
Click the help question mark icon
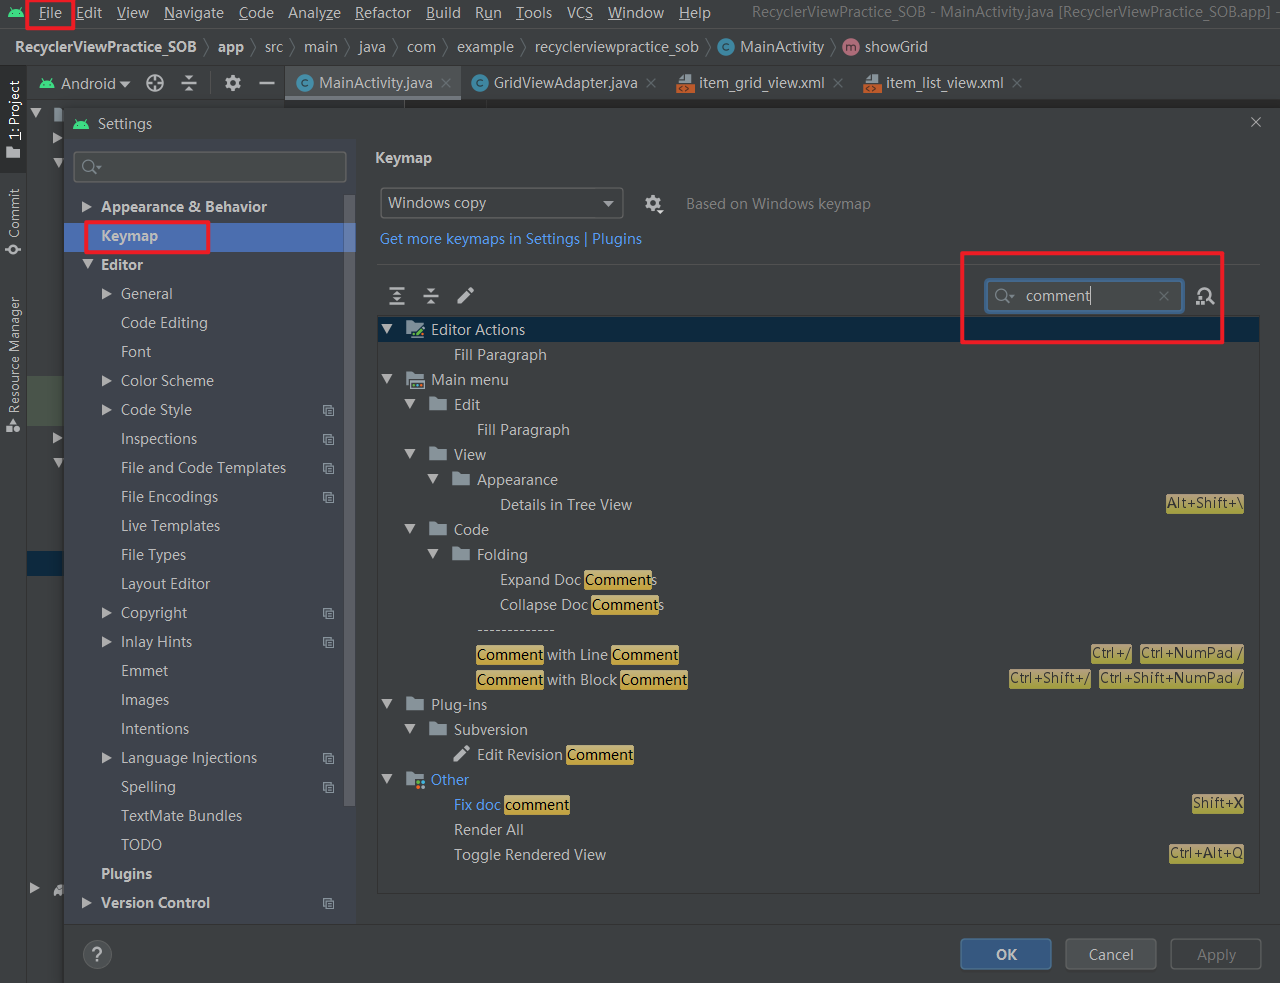97,954
